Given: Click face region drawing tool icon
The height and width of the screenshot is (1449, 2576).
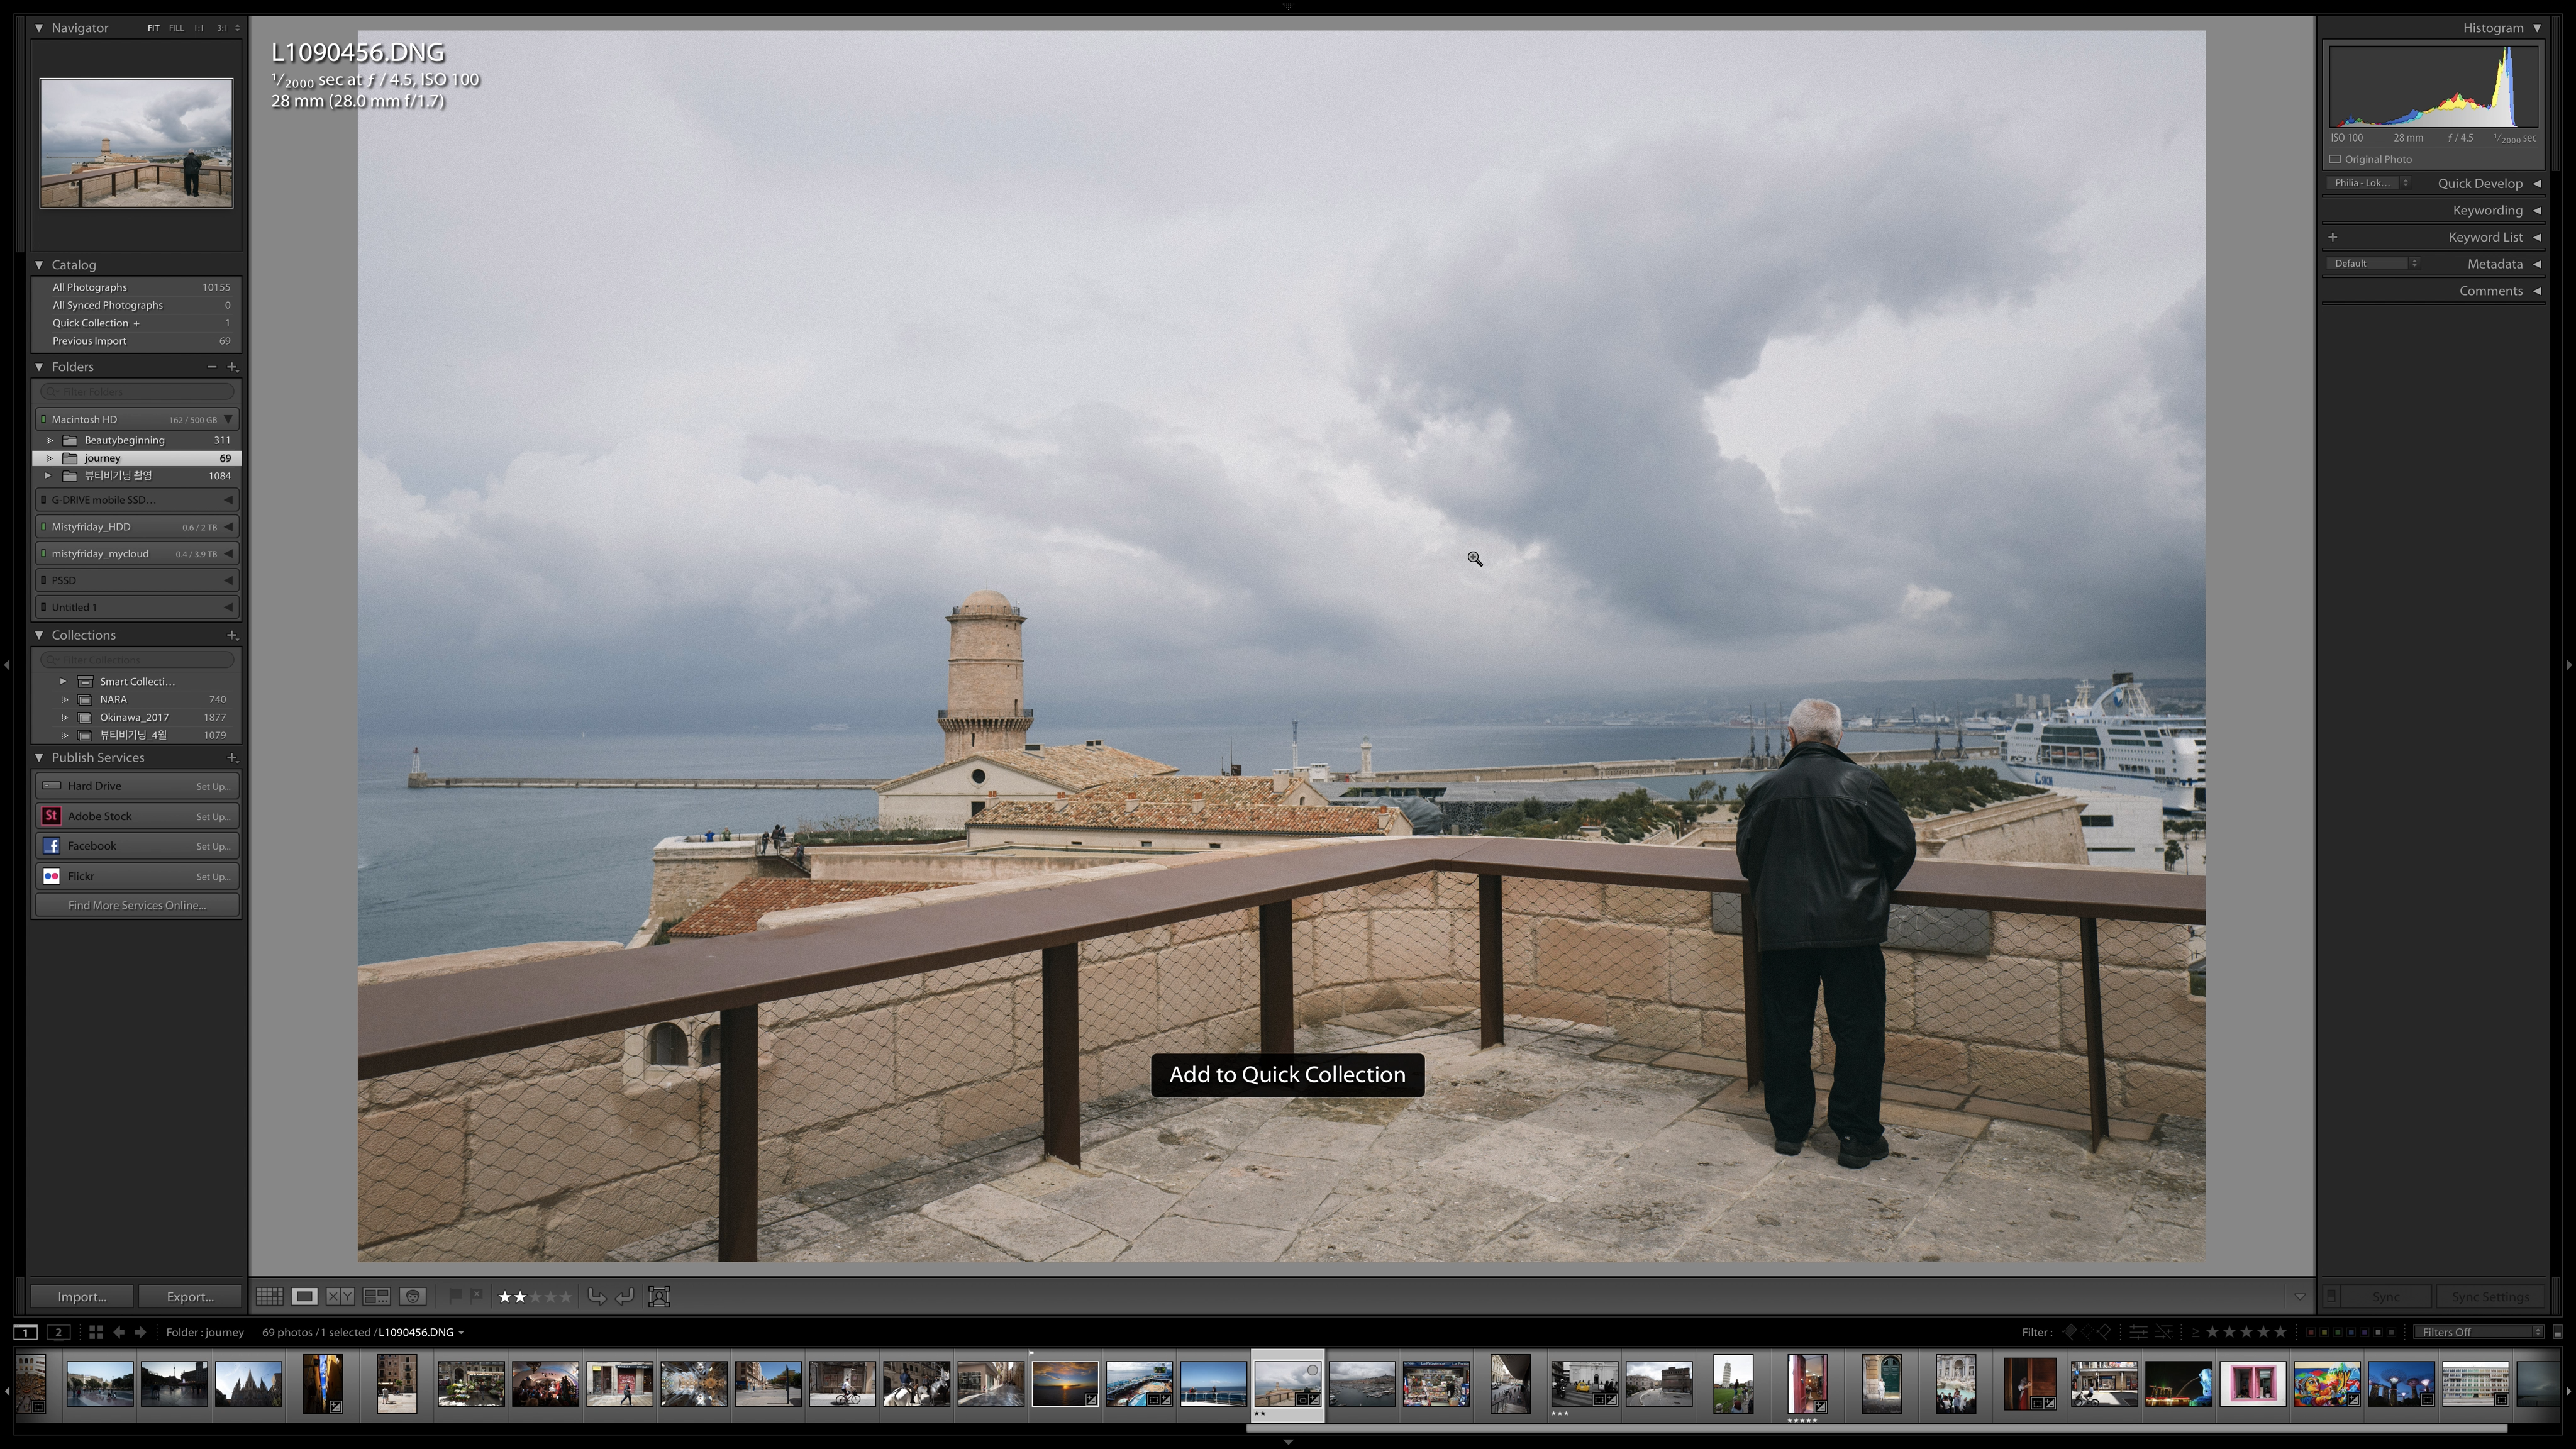Looking at the screenshot, I should tap(659, 1297).
